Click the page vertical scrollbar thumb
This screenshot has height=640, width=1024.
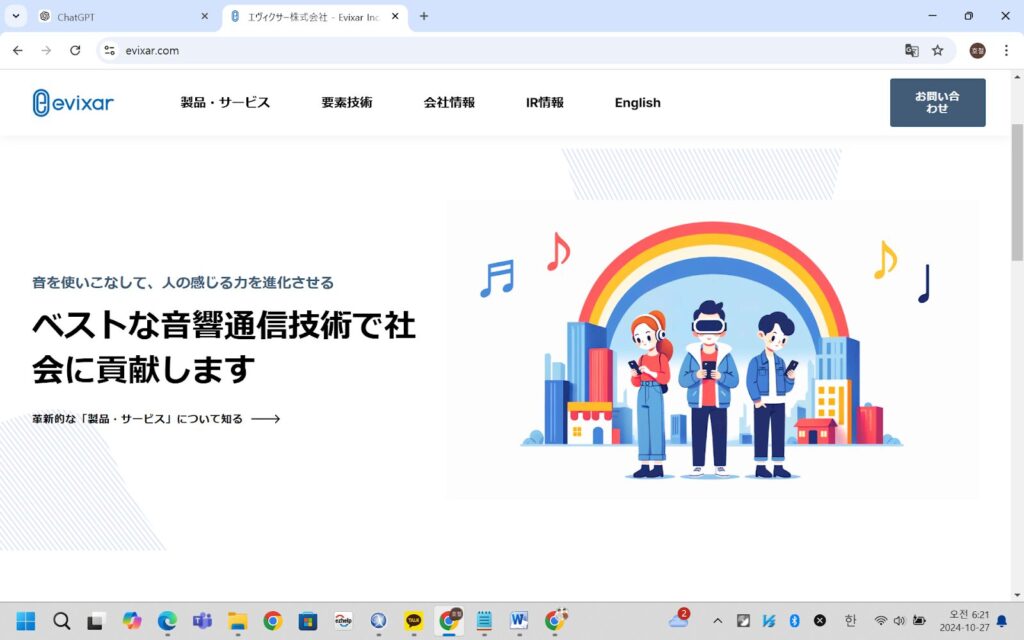coord(1017,193)
